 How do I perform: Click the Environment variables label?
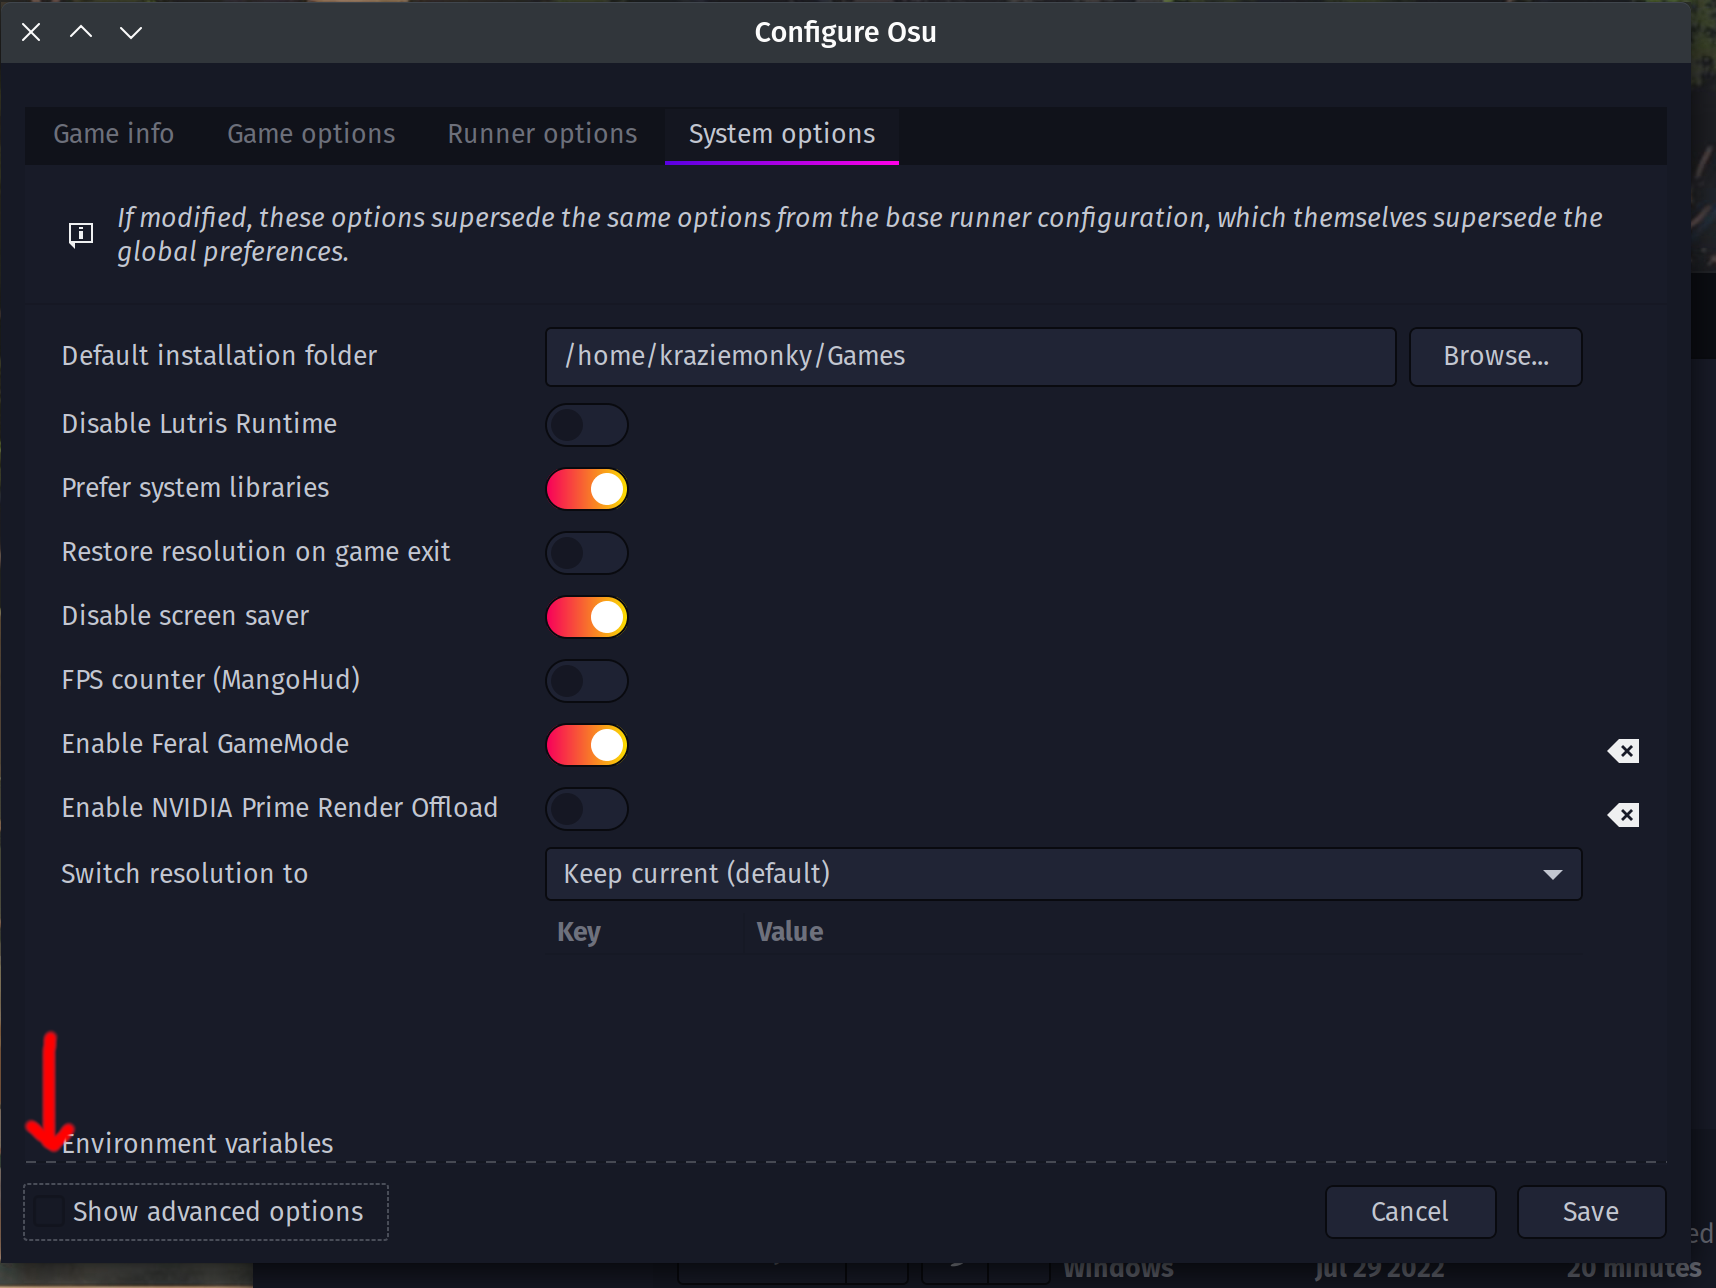(x=197, y=1143)
